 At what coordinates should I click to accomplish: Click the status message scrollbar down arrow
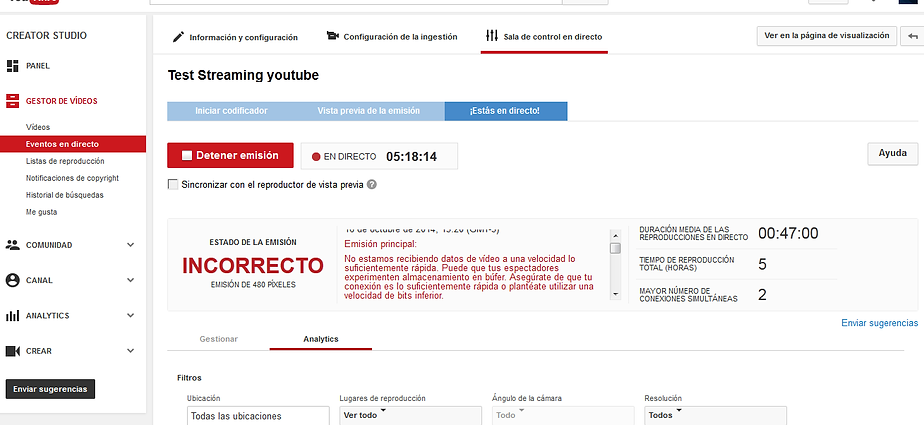pyautogui.click(x=615, y=293)
